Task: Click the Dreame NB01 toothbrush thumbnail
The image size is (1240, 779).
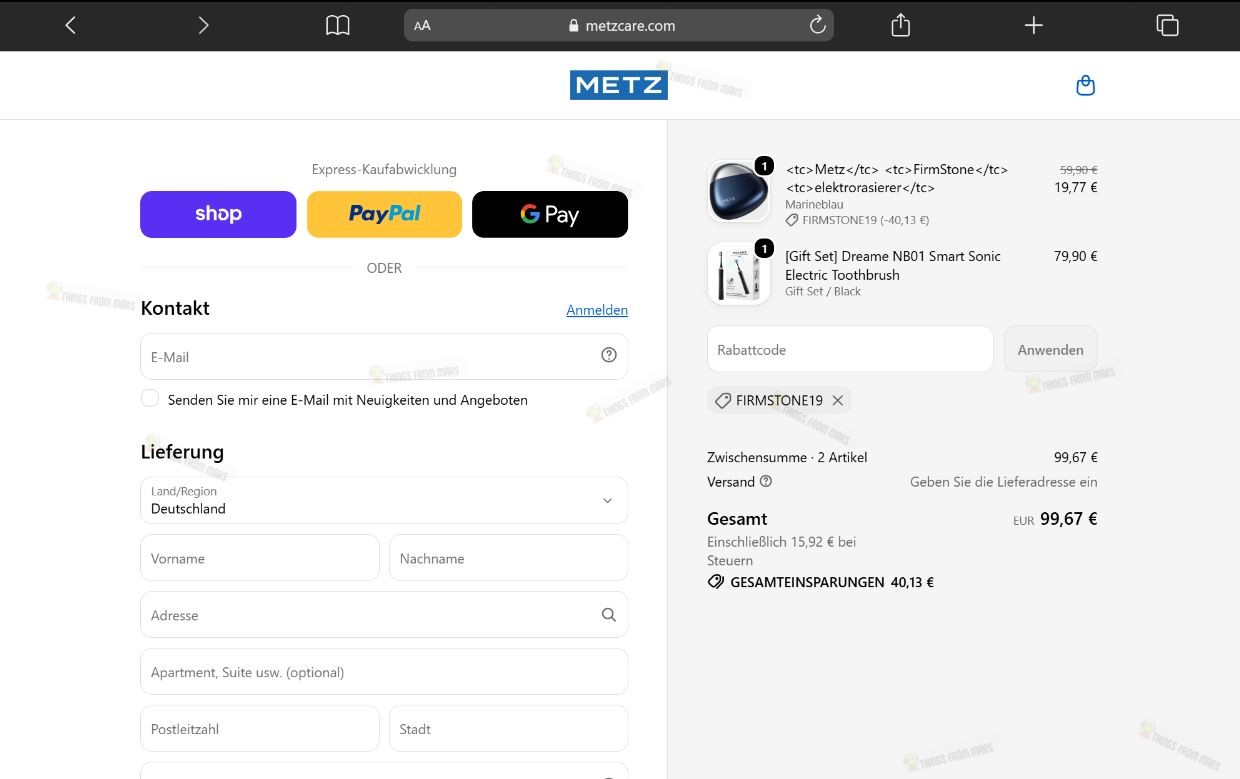Action: point(738,273)
